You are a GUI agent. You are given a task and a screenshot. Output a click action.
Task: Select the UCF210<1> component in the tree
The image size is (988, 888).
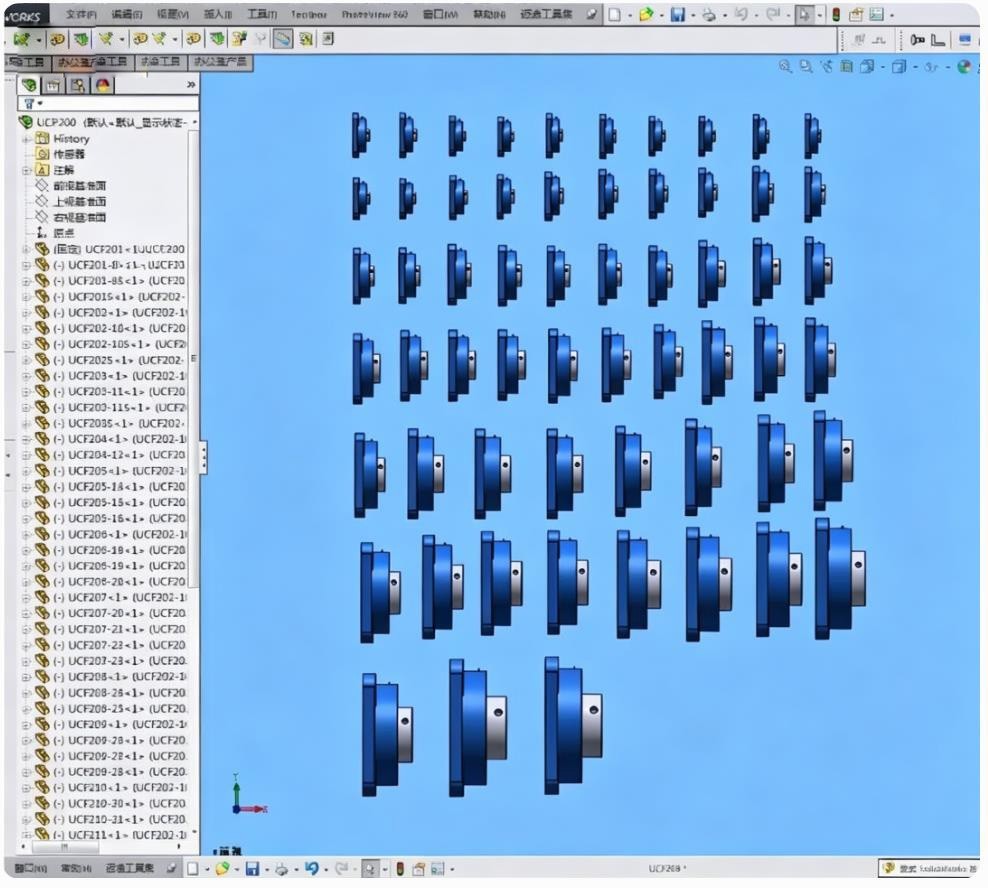(x=111, y=788)
